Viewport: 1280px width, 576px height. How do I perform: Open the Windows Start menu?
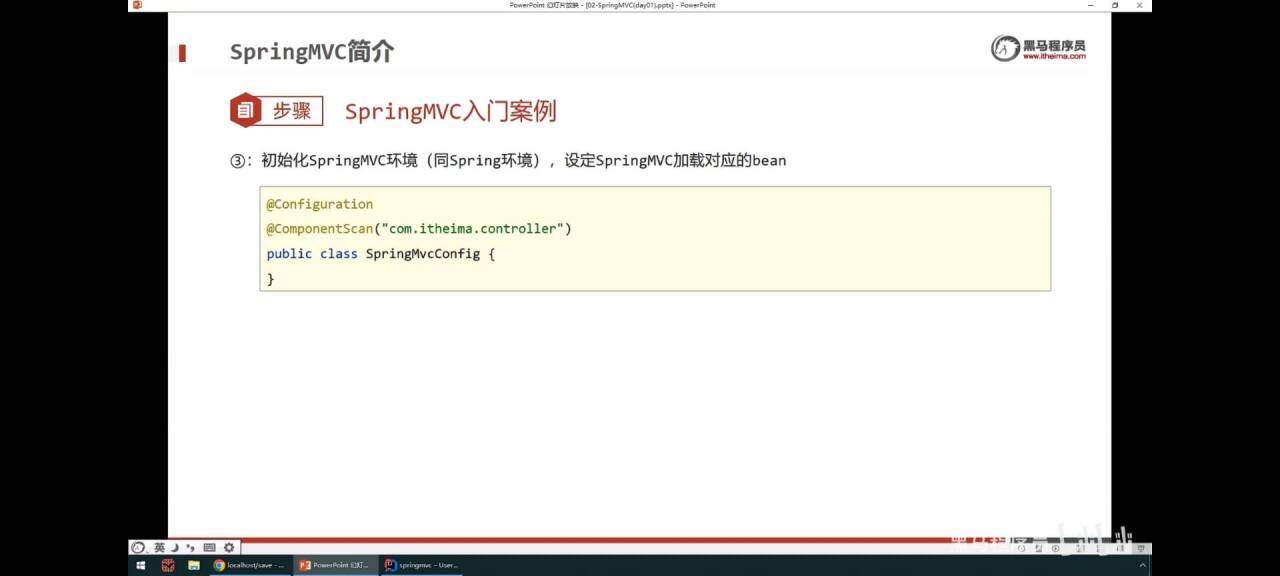point(141,565)
